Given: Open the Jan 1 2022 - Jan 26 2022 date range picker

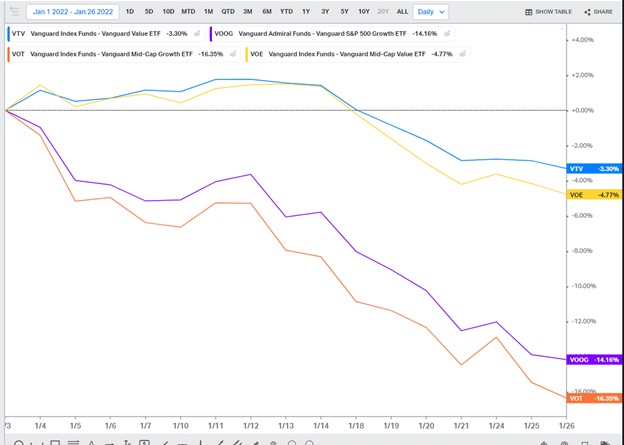Looking at the screenshot, I should pos(73,12).
